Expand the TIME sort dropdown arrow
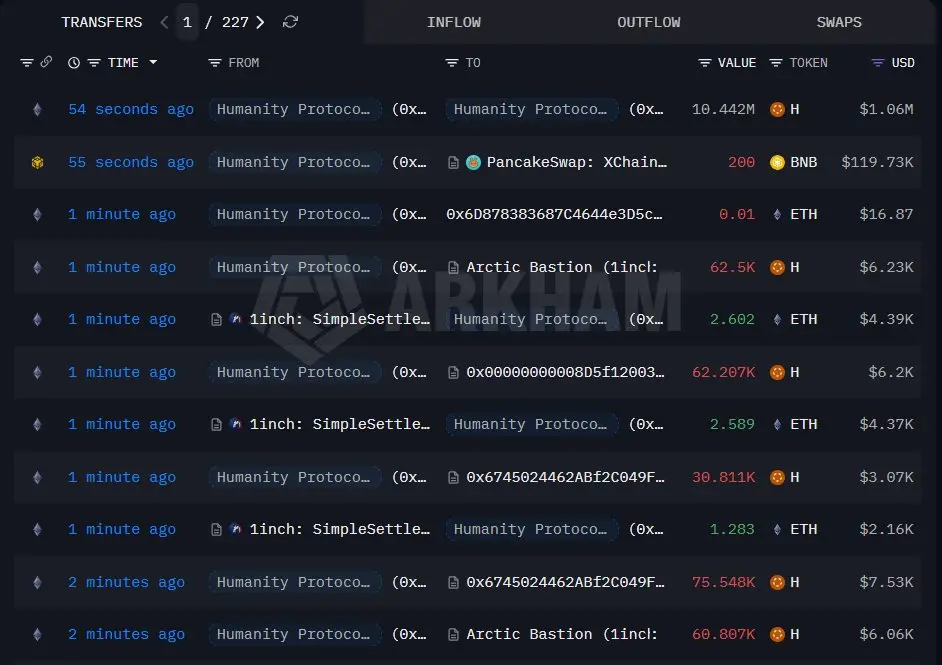This screenshot has height=665, width=942. click(x=153, y=62)
